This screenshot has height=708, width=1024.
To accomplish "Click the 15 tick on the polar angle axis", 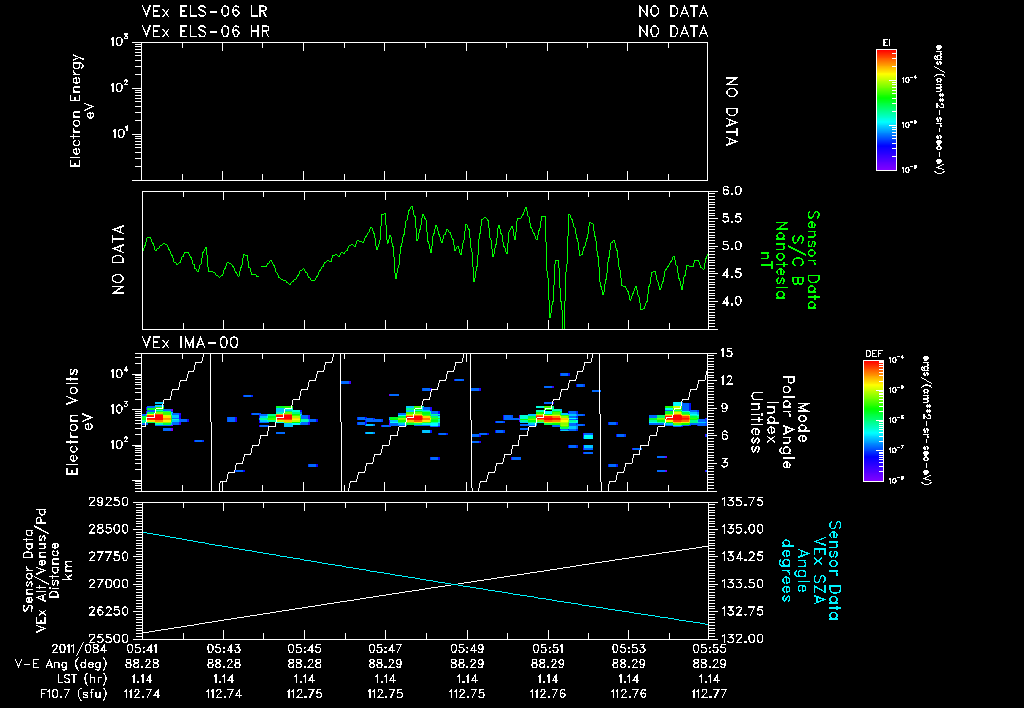I will 726,353.
